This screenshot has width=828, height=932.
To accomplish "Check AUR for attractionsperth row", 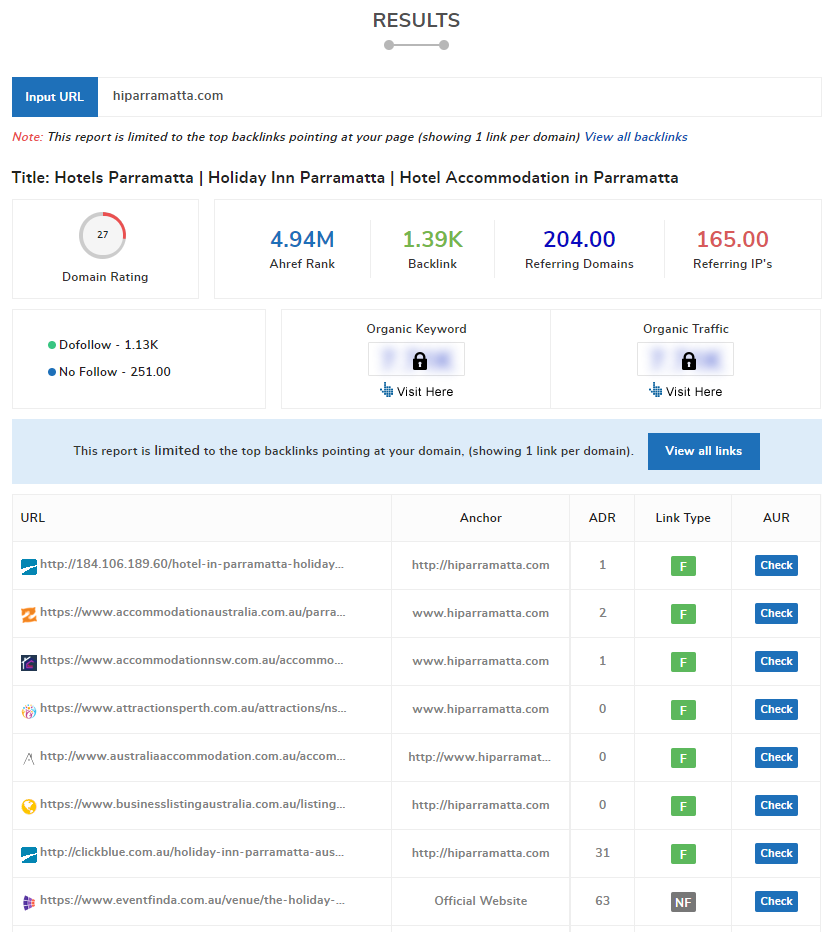I will [776, 709].
